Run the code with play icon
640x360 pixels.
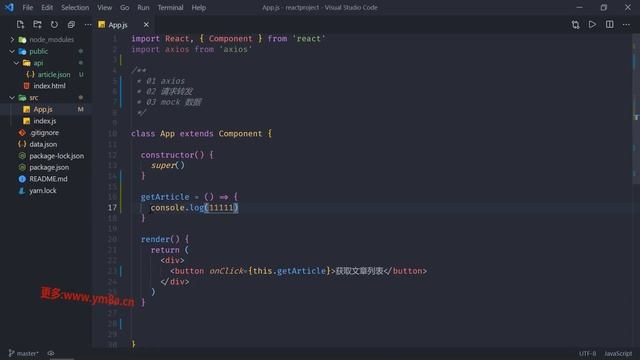[x=592, y=24]
